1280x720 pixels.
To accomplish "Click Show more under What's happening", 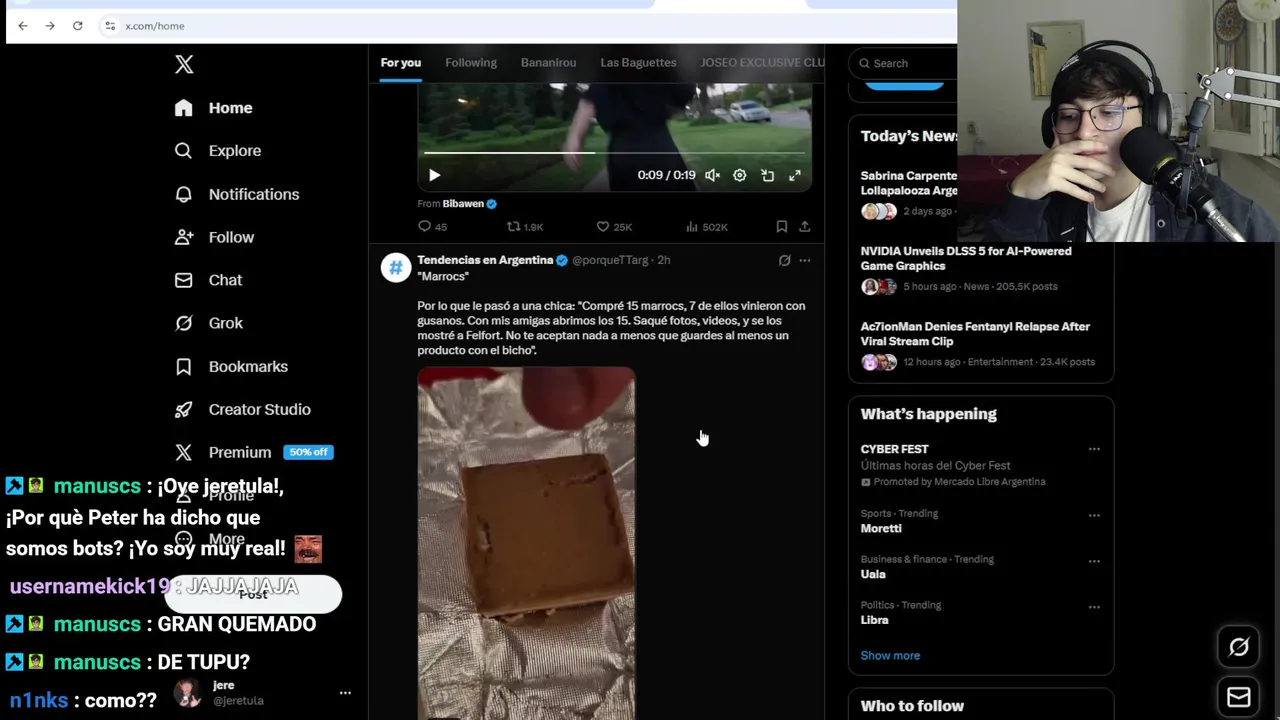I will click(890, 656).
